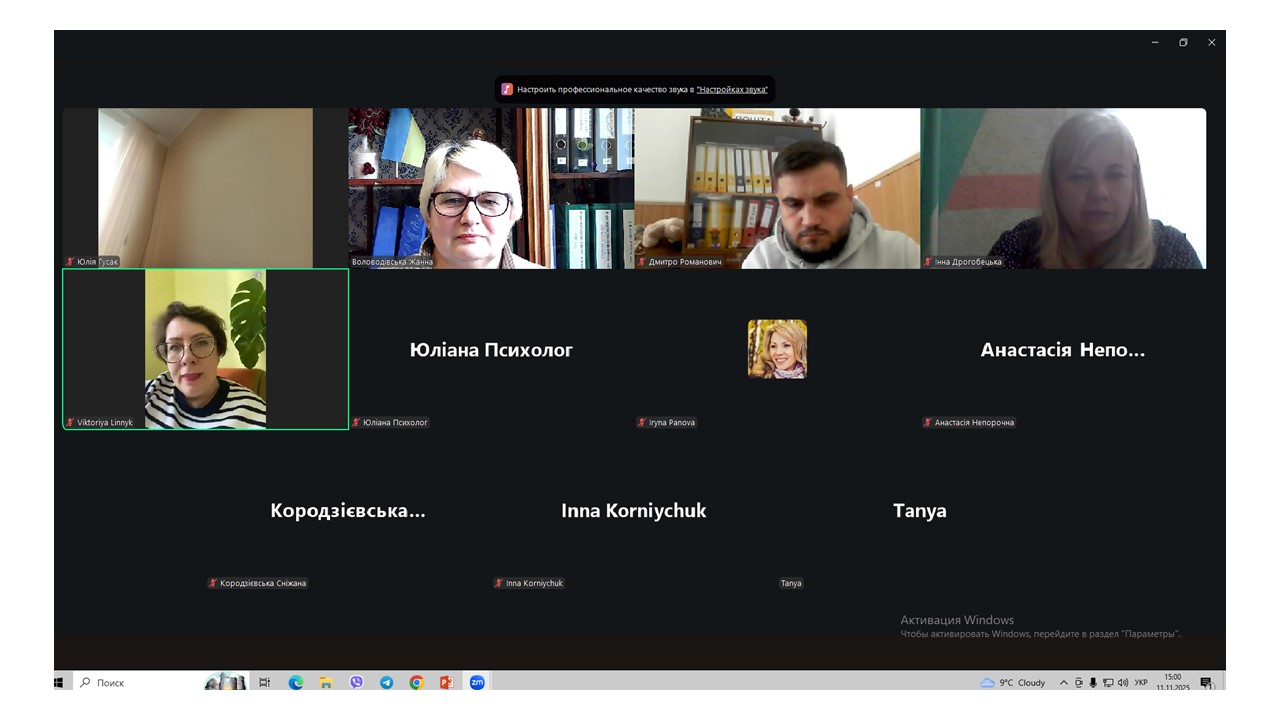
Task: Open the 9°C Cloudy weather widget
Action: click(1013, 683)
